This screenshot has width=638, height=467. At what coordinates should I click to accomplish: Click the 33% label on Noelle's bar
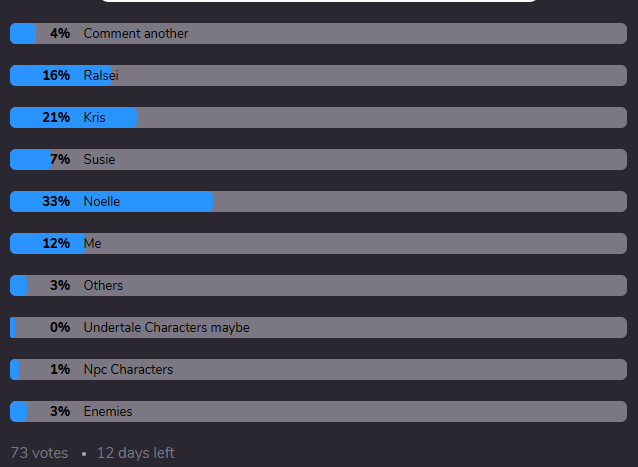pyautogui.click(x=56, y=201)
